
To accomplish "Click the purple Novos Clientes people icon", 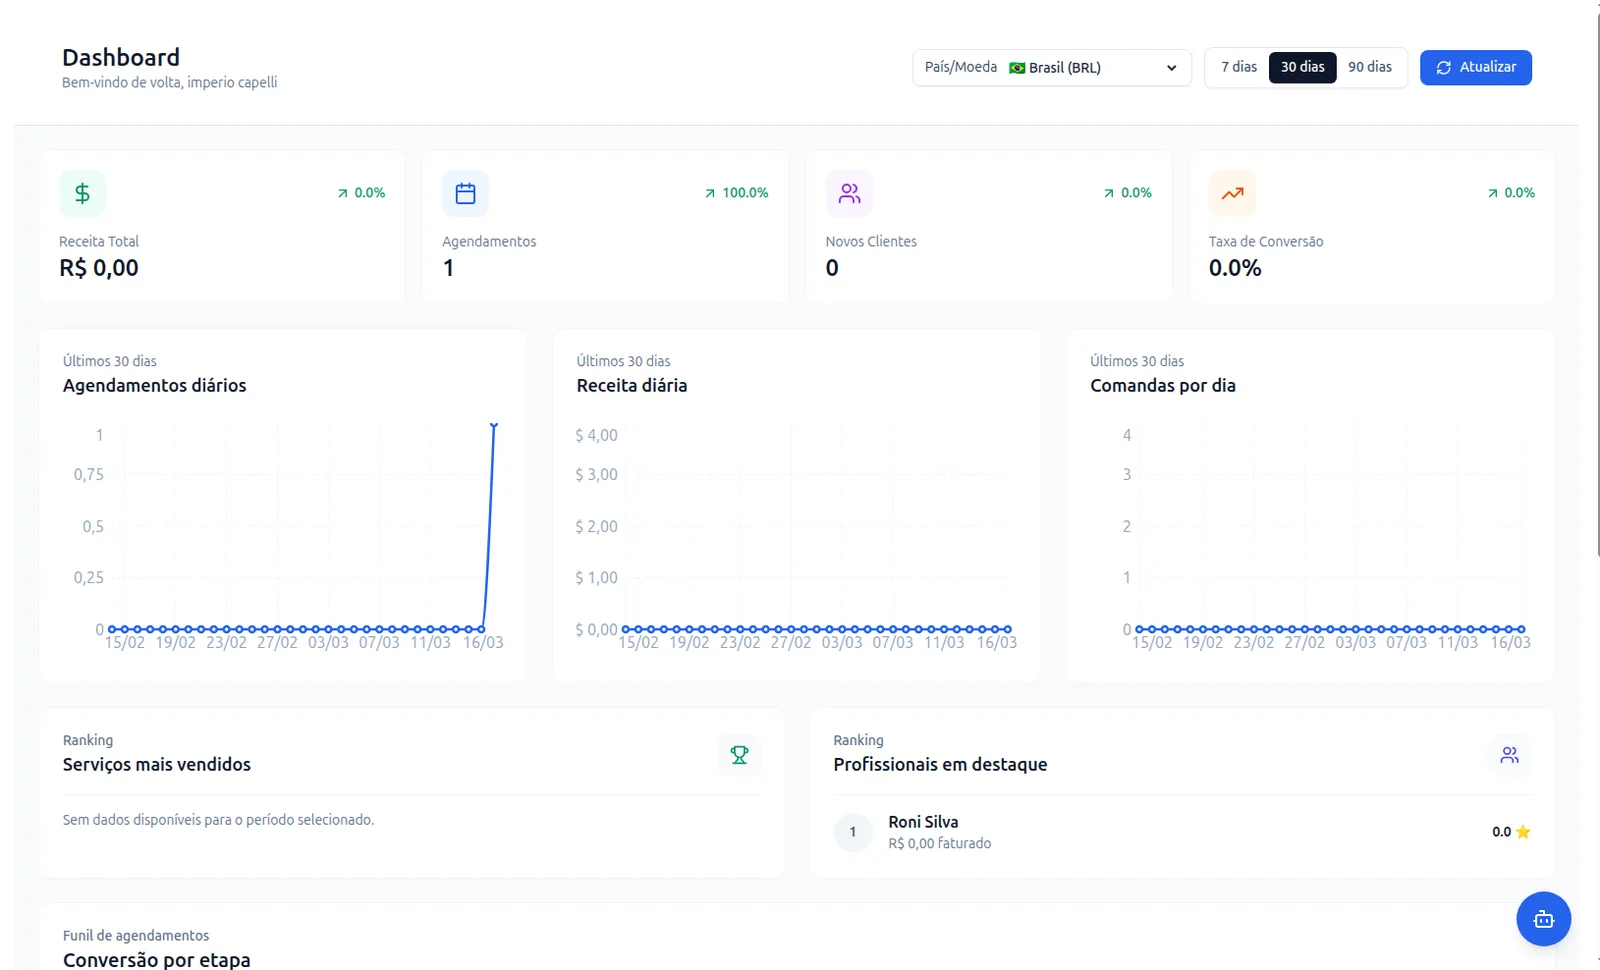I will tap(849, 193).
